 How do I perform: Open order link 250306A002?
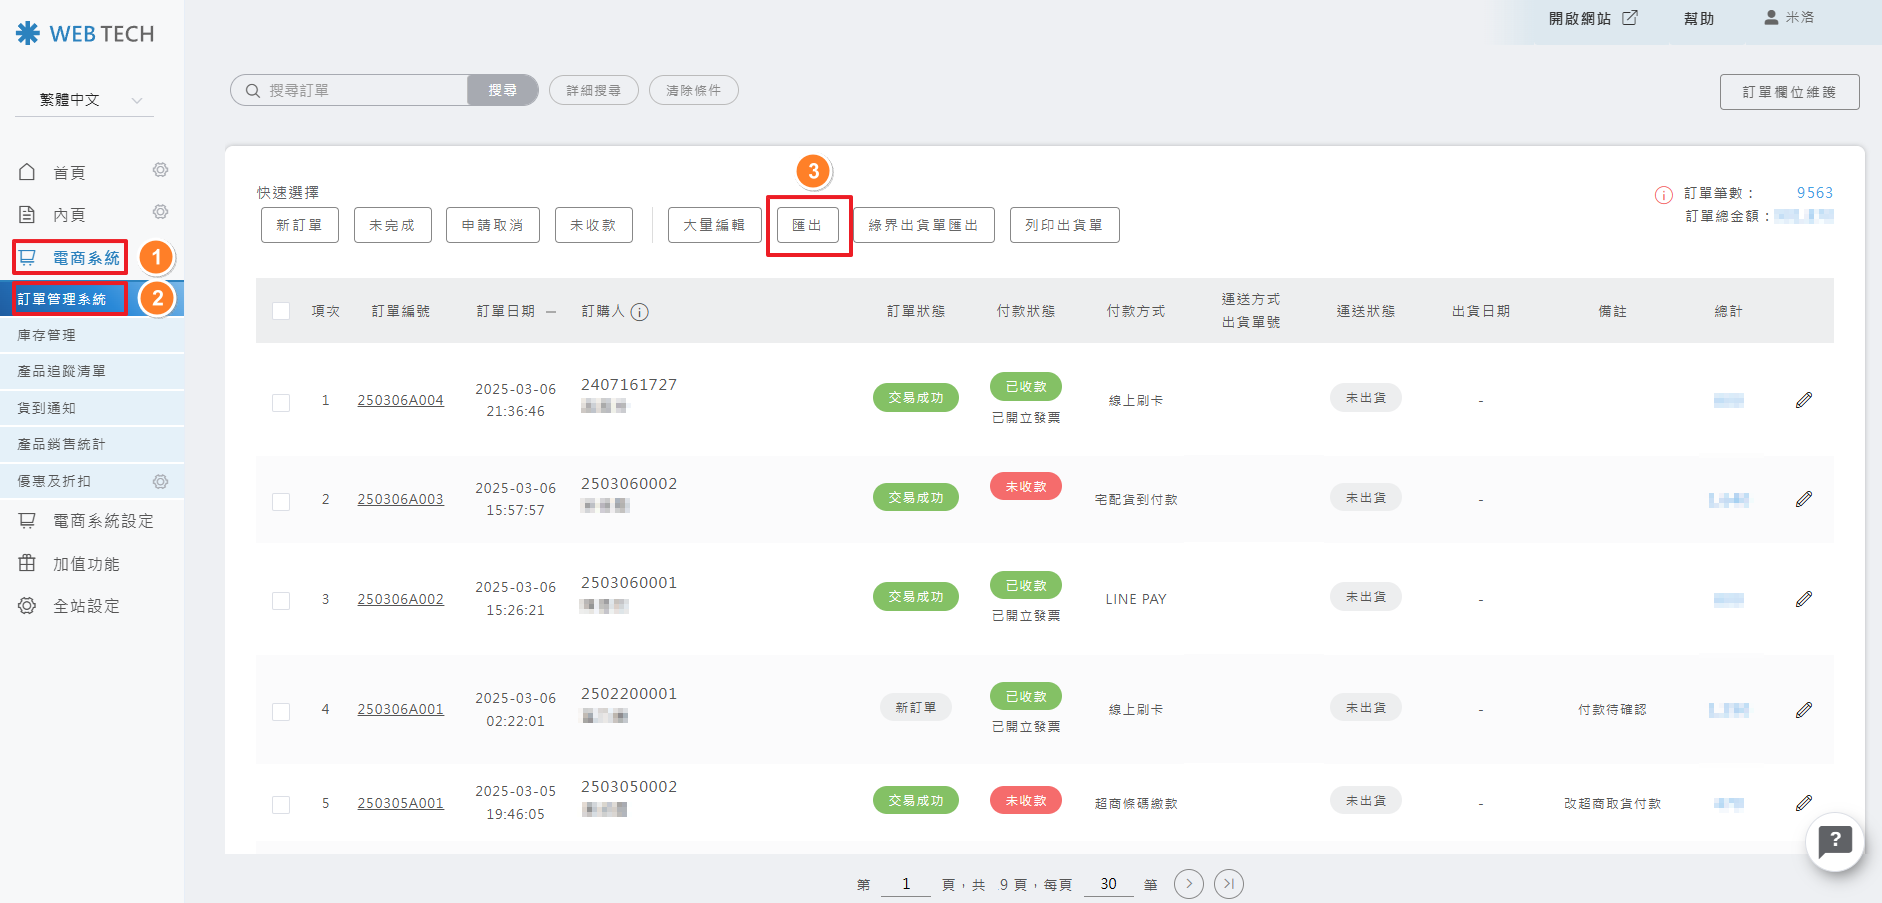coord(400,599)
